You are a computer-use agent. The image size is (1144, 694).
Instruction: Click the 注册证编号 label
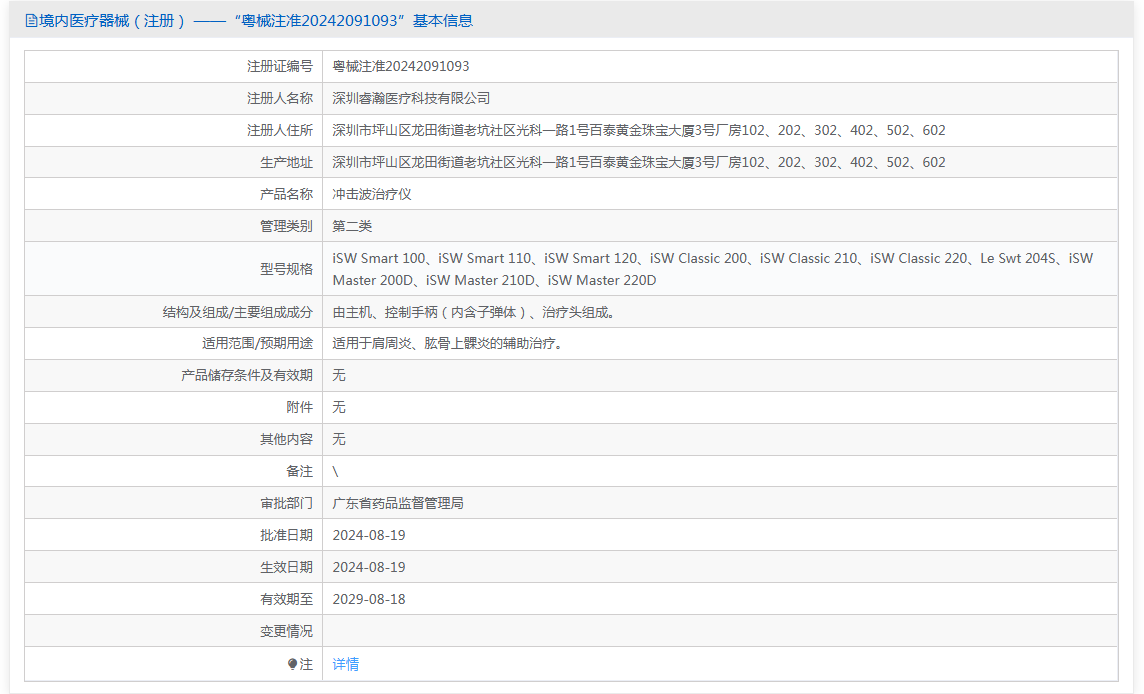[x=280, y=66]
